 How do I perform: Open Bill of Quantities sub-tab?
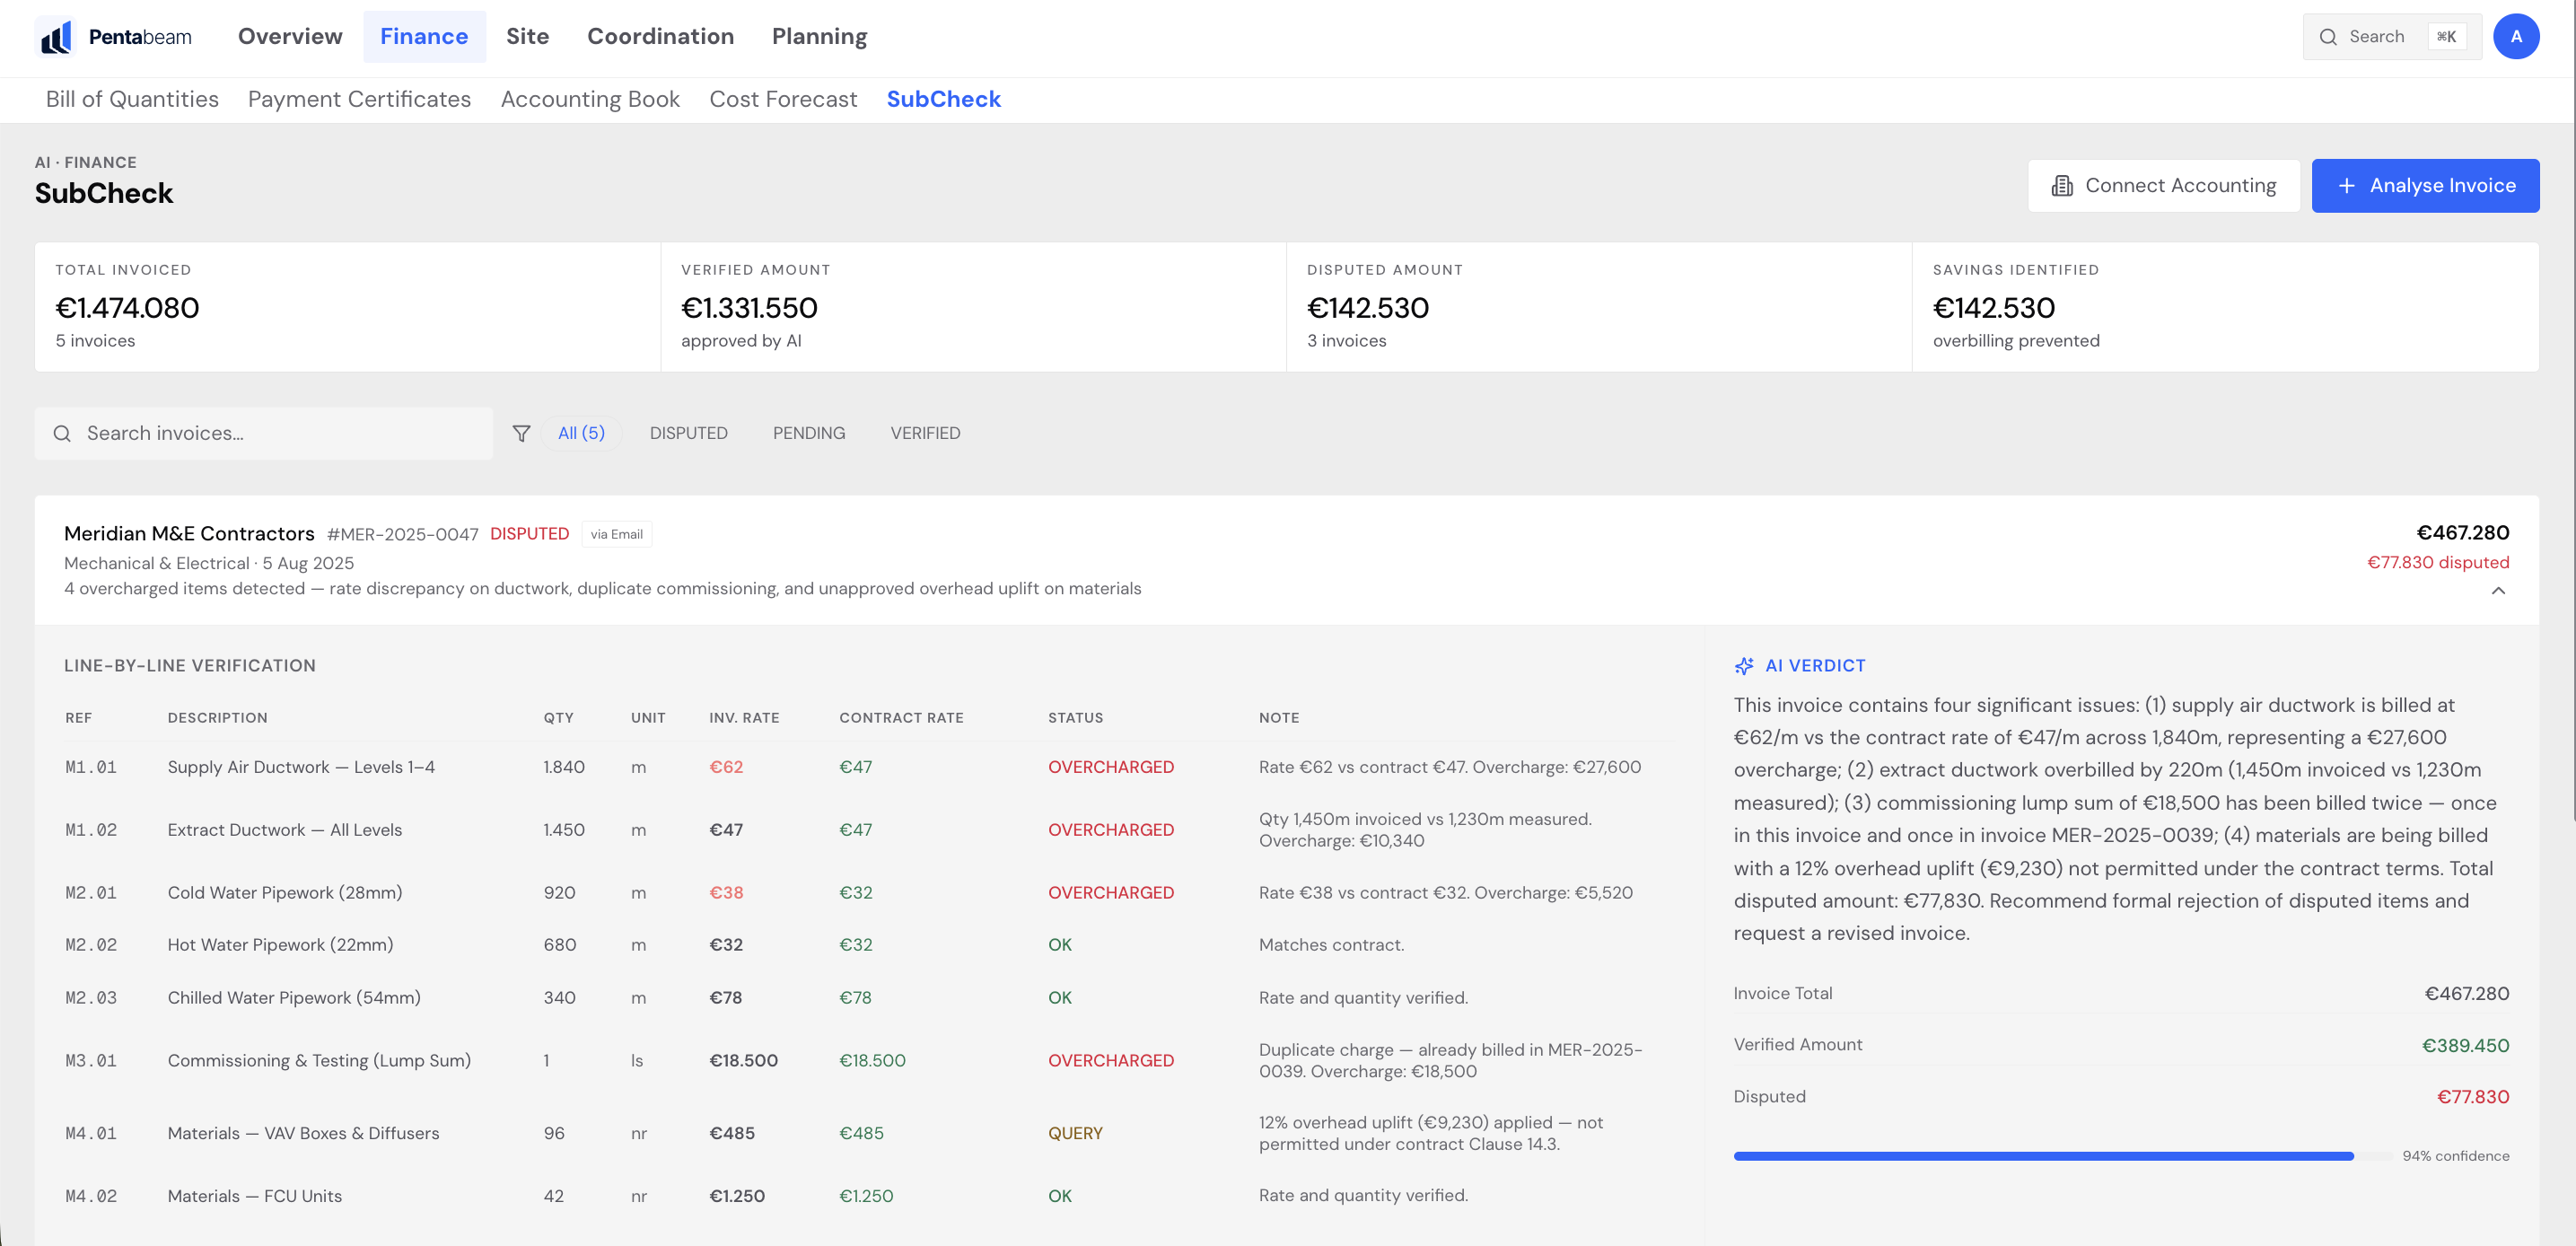click(132, 99)
